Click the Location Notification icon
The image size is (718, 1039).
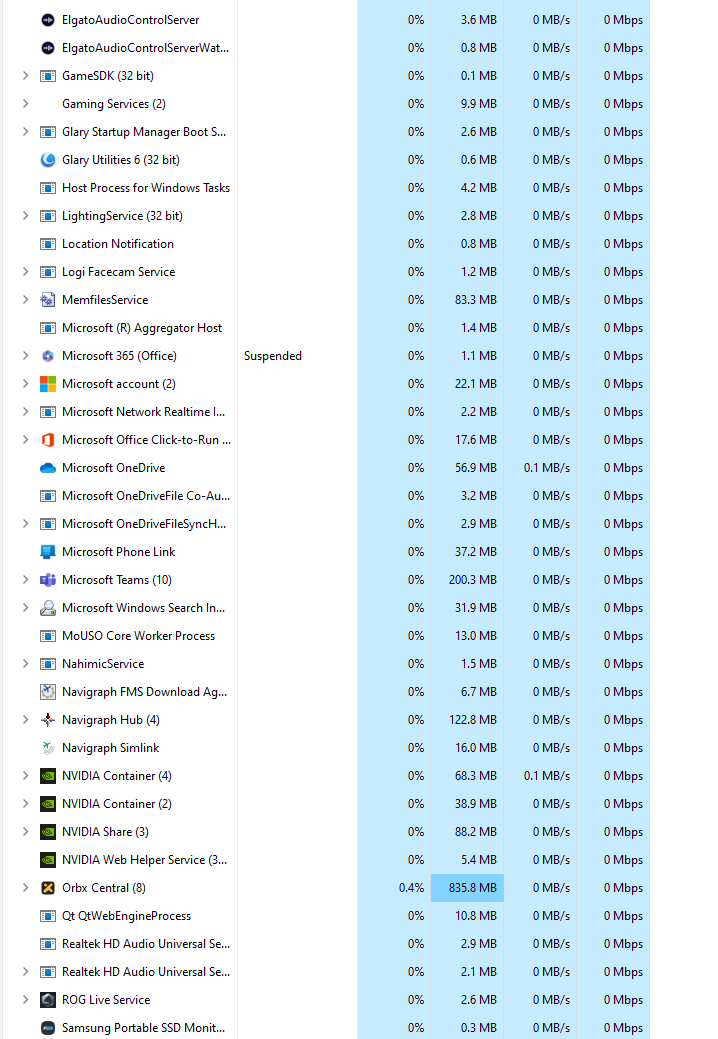coord(48,244)
